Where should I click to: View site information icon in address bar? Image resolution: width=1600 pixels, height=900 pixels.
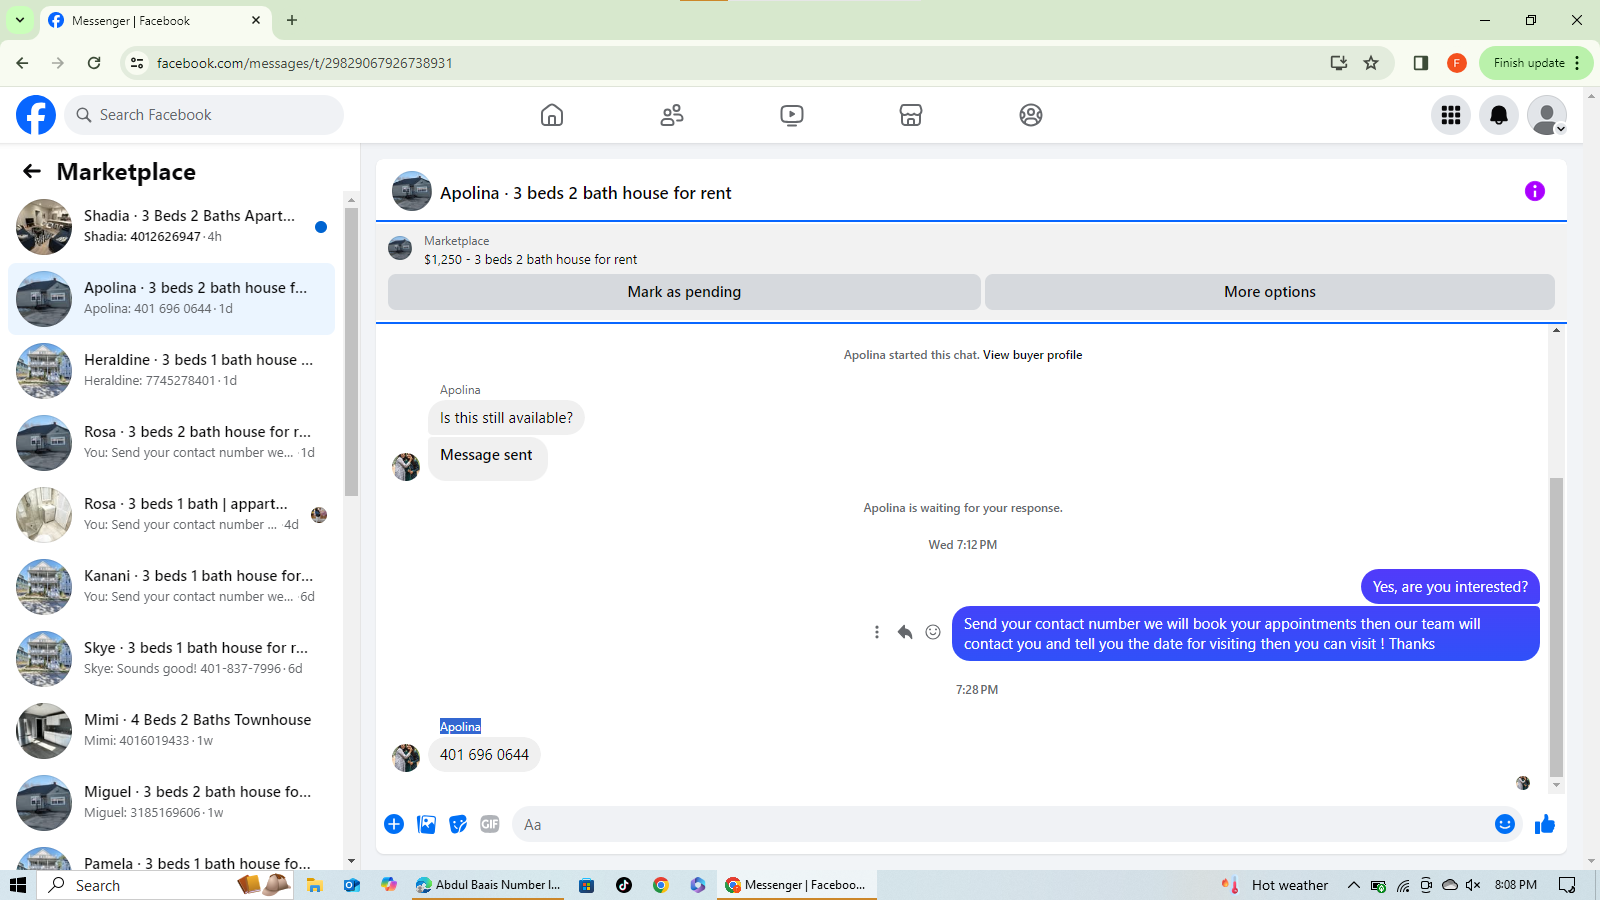[137, 63]
